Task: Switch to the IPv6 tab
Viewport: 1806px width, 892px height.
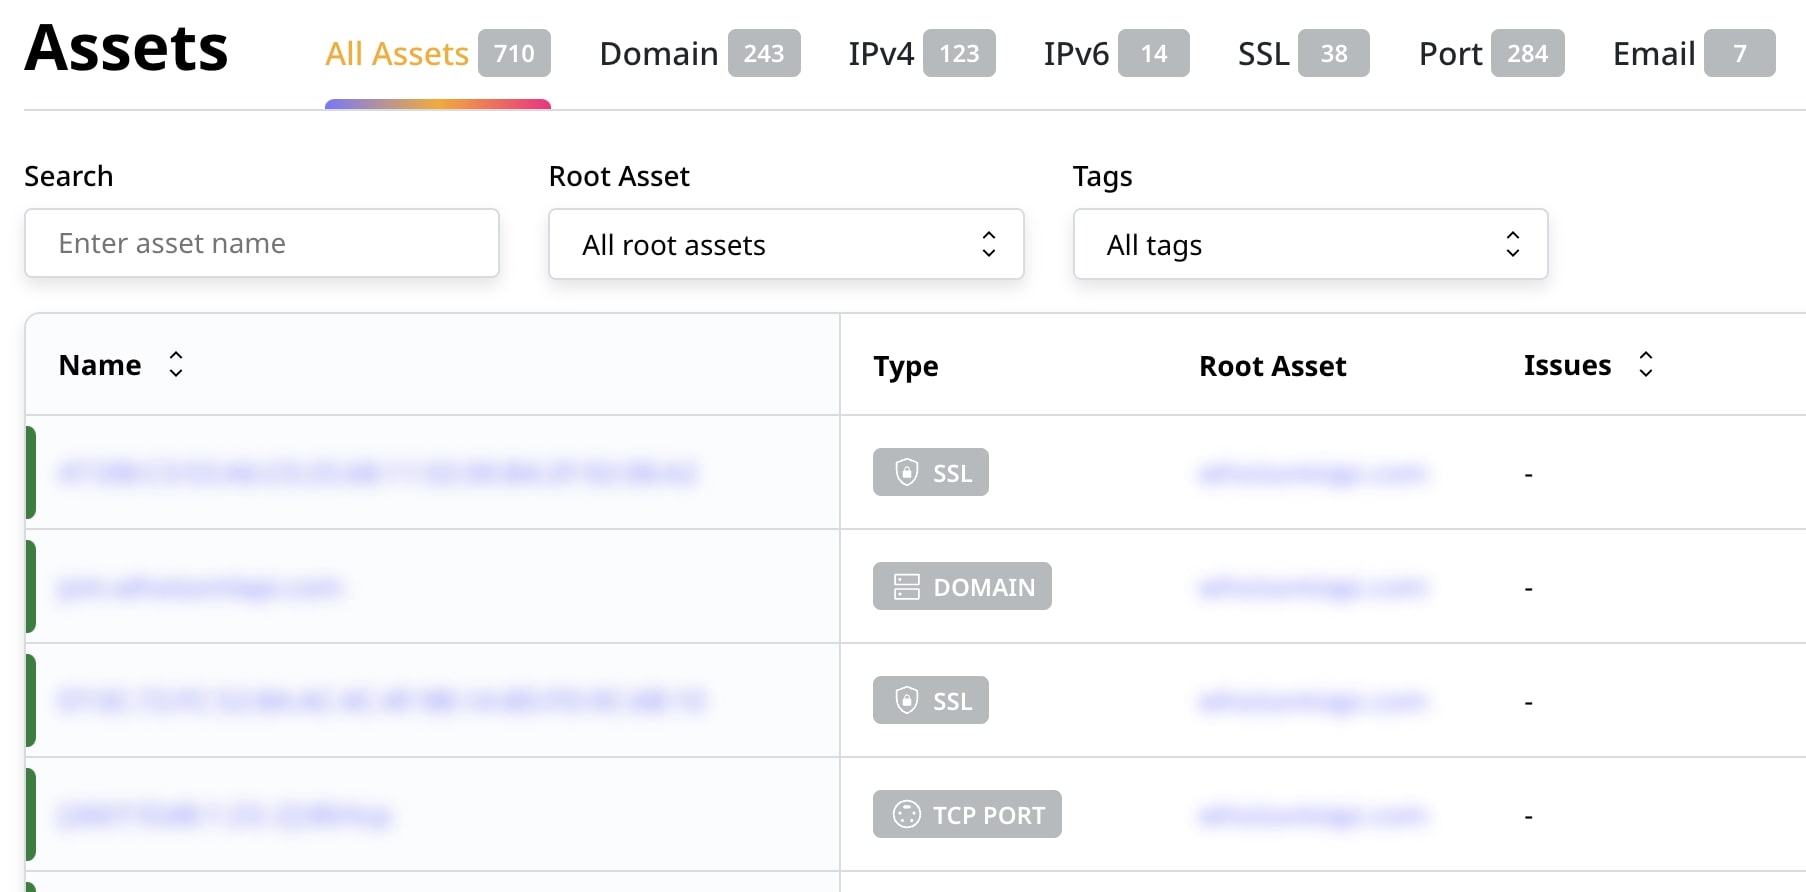Action: pyautogui.click(x=1076, y=54)
